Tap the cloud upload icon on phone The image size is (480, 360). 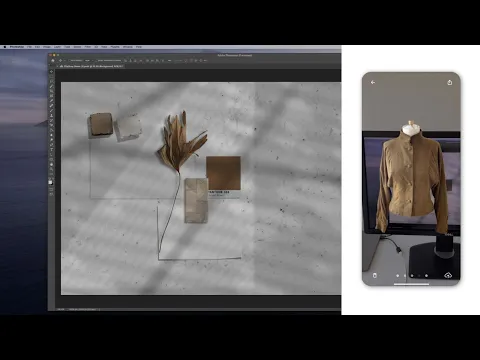click(x=448, y=275)
